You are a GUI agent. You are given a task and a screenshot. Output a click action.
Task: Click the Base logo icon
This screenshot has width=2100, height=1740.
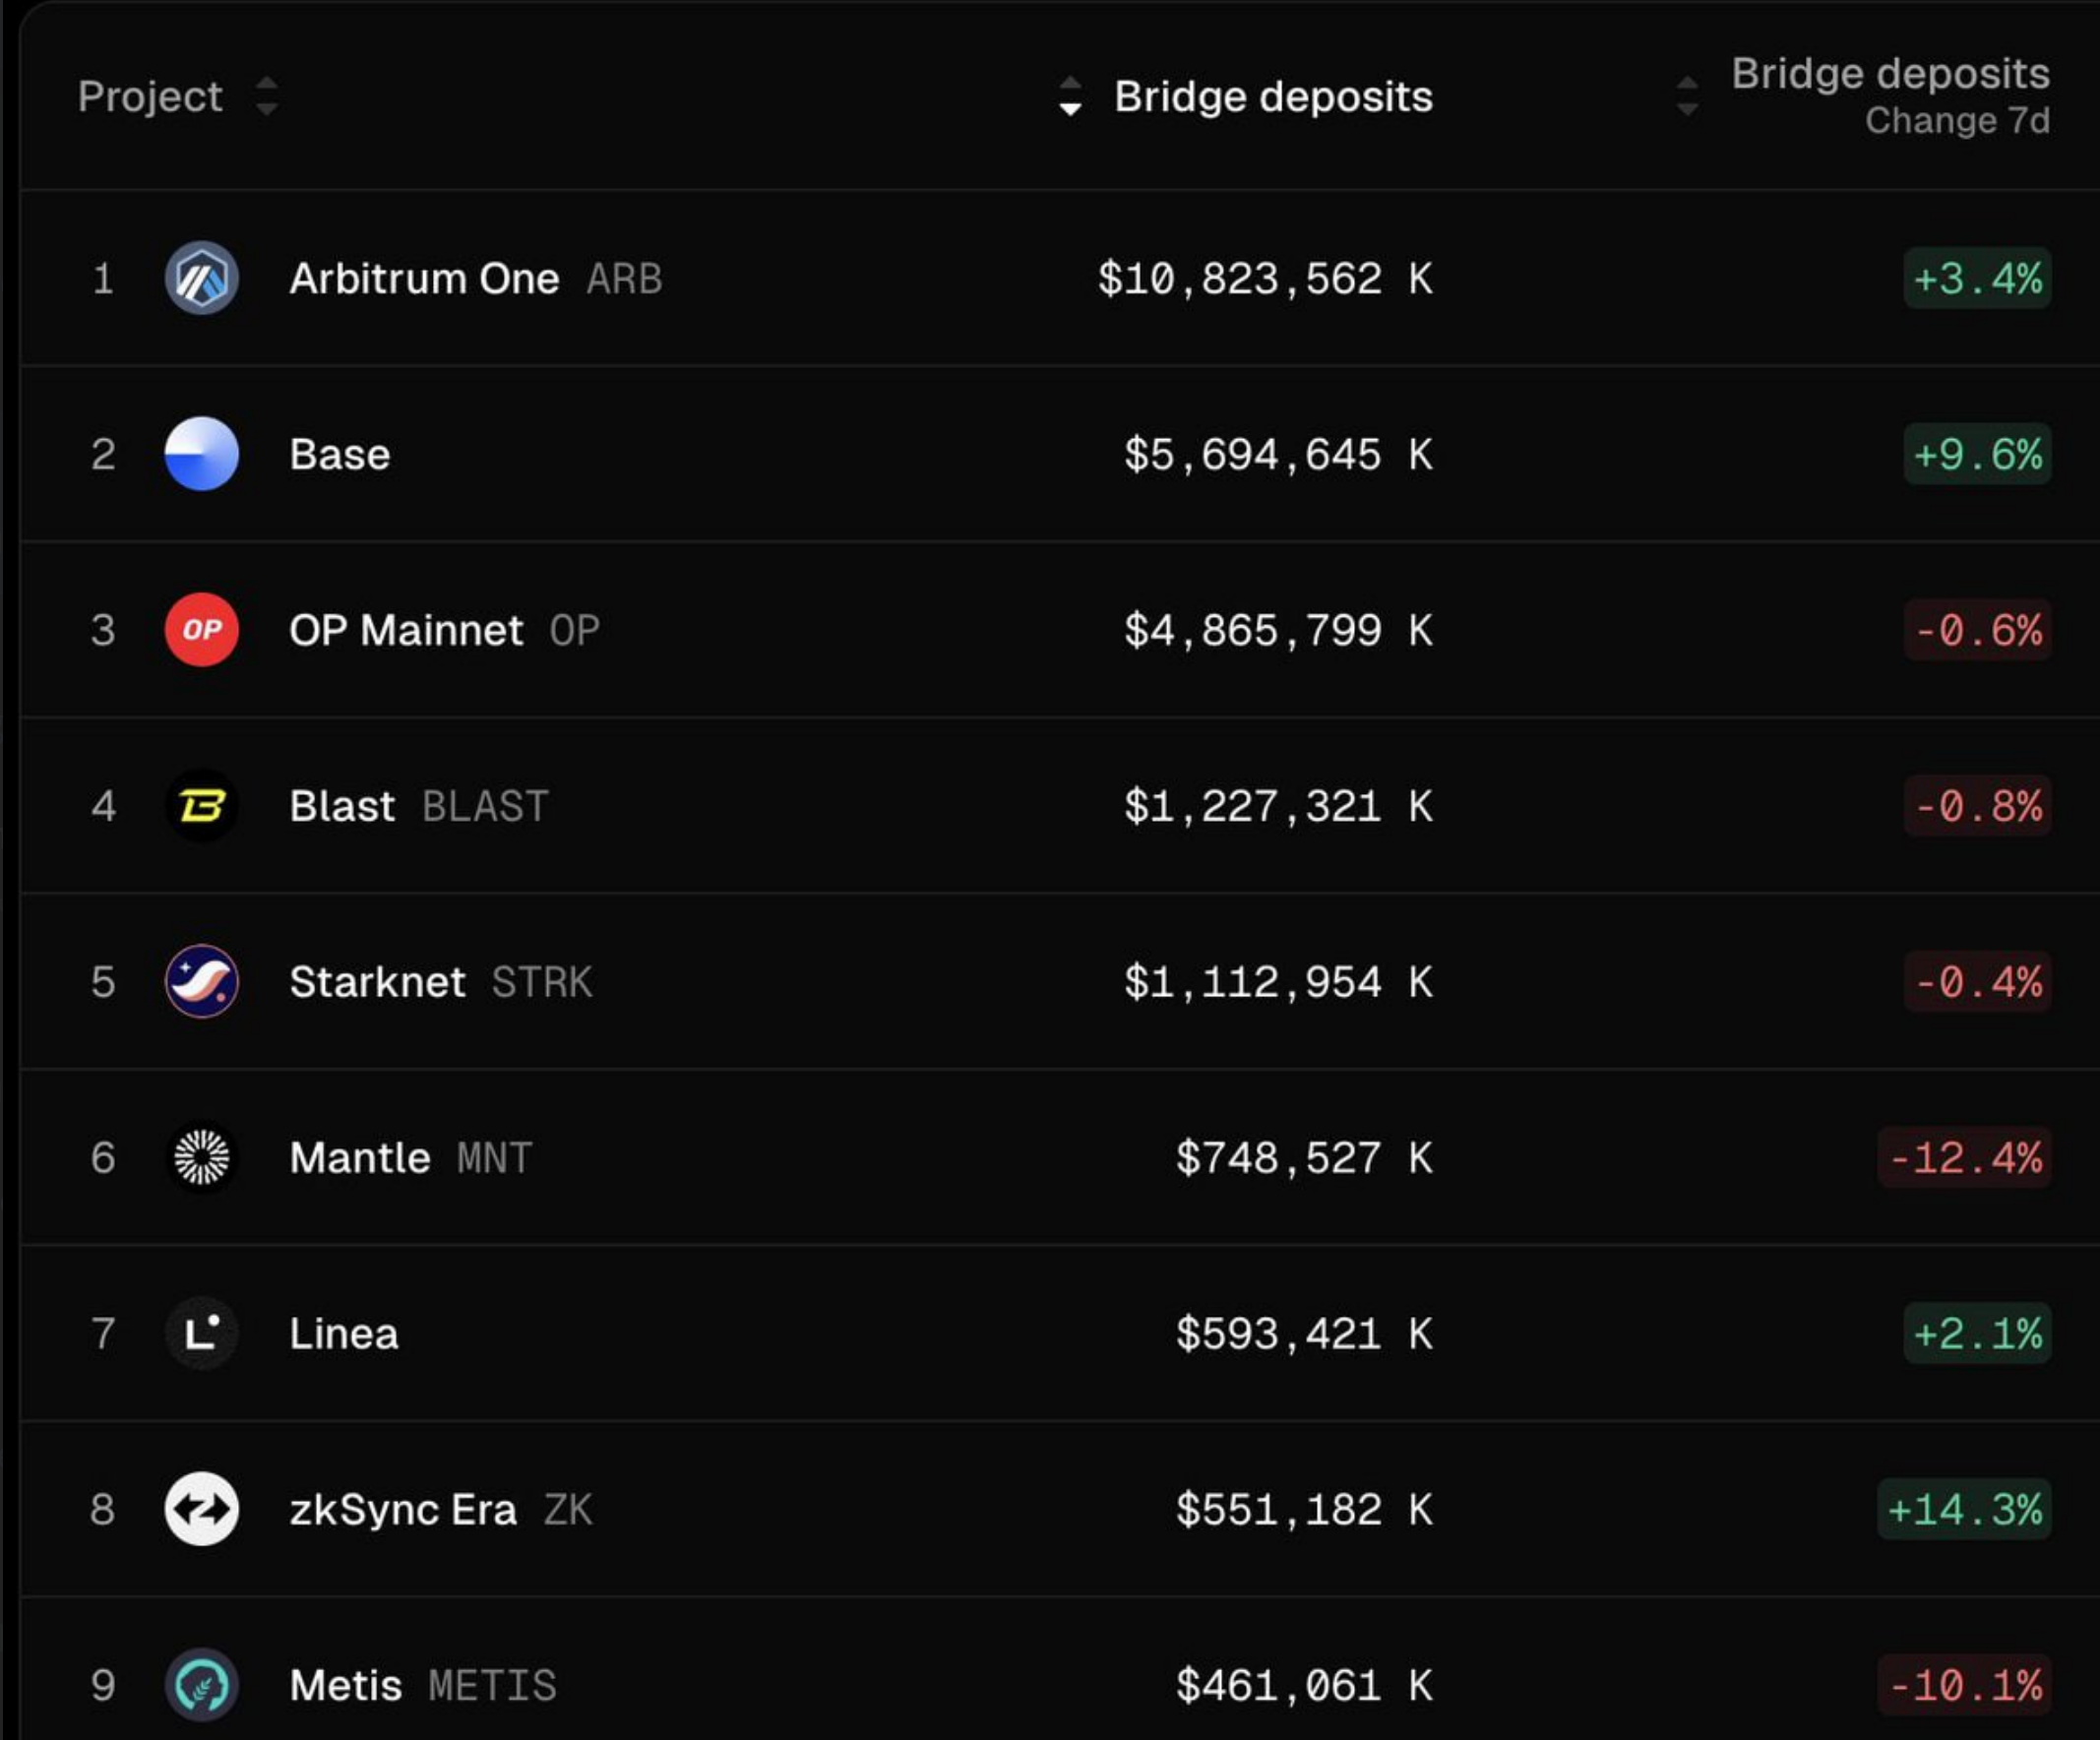coord(201,454)
